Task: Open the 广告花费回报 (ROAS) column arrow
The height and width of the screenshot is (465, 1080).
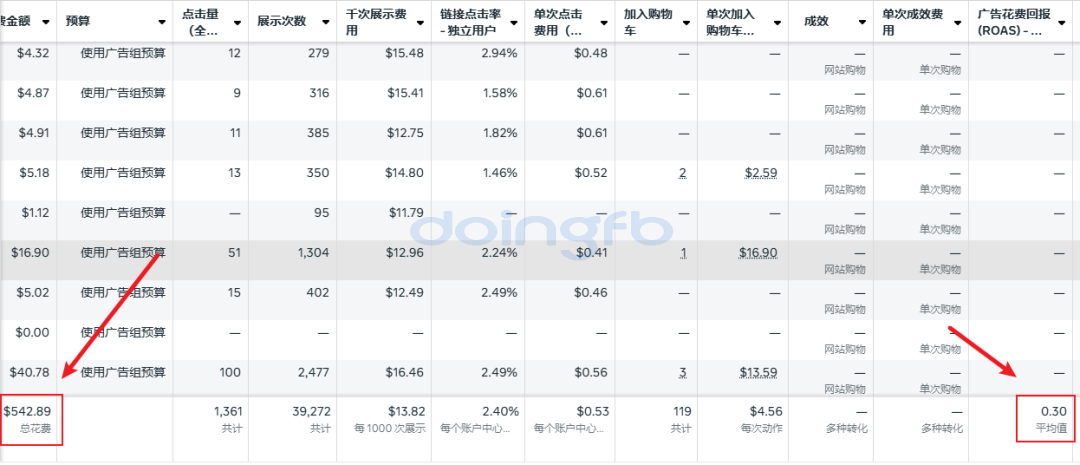Action: [1070, 22]
